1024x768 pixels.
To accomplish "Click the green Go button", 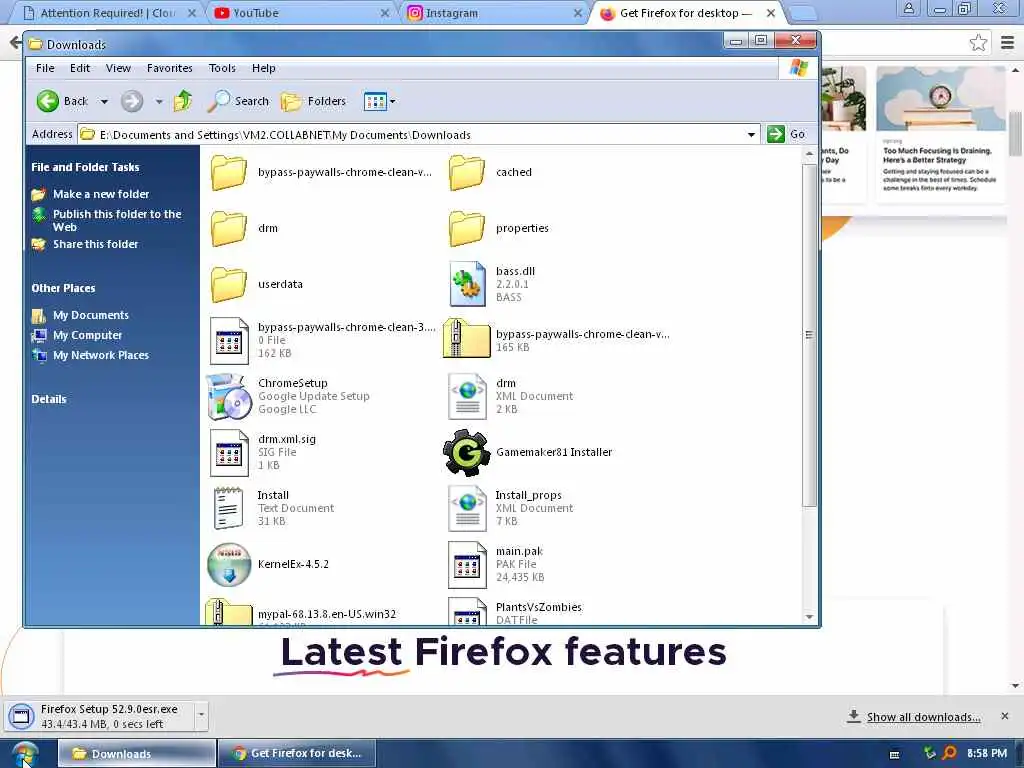I will tap(786, 135).
